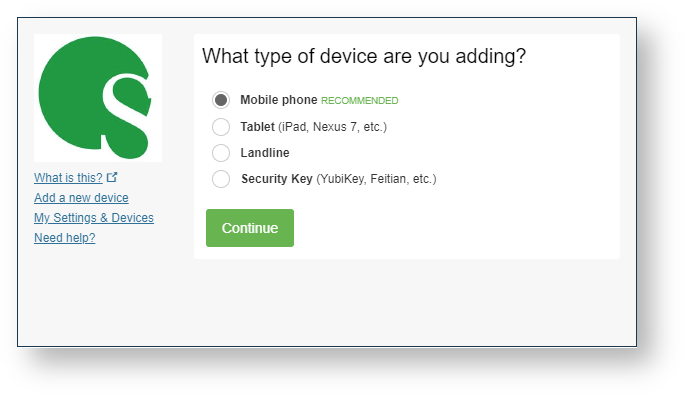The height and width of the screenshot is (396, 685).
Task: Click the empty gray area below the device panel
Action: (327, 302)
